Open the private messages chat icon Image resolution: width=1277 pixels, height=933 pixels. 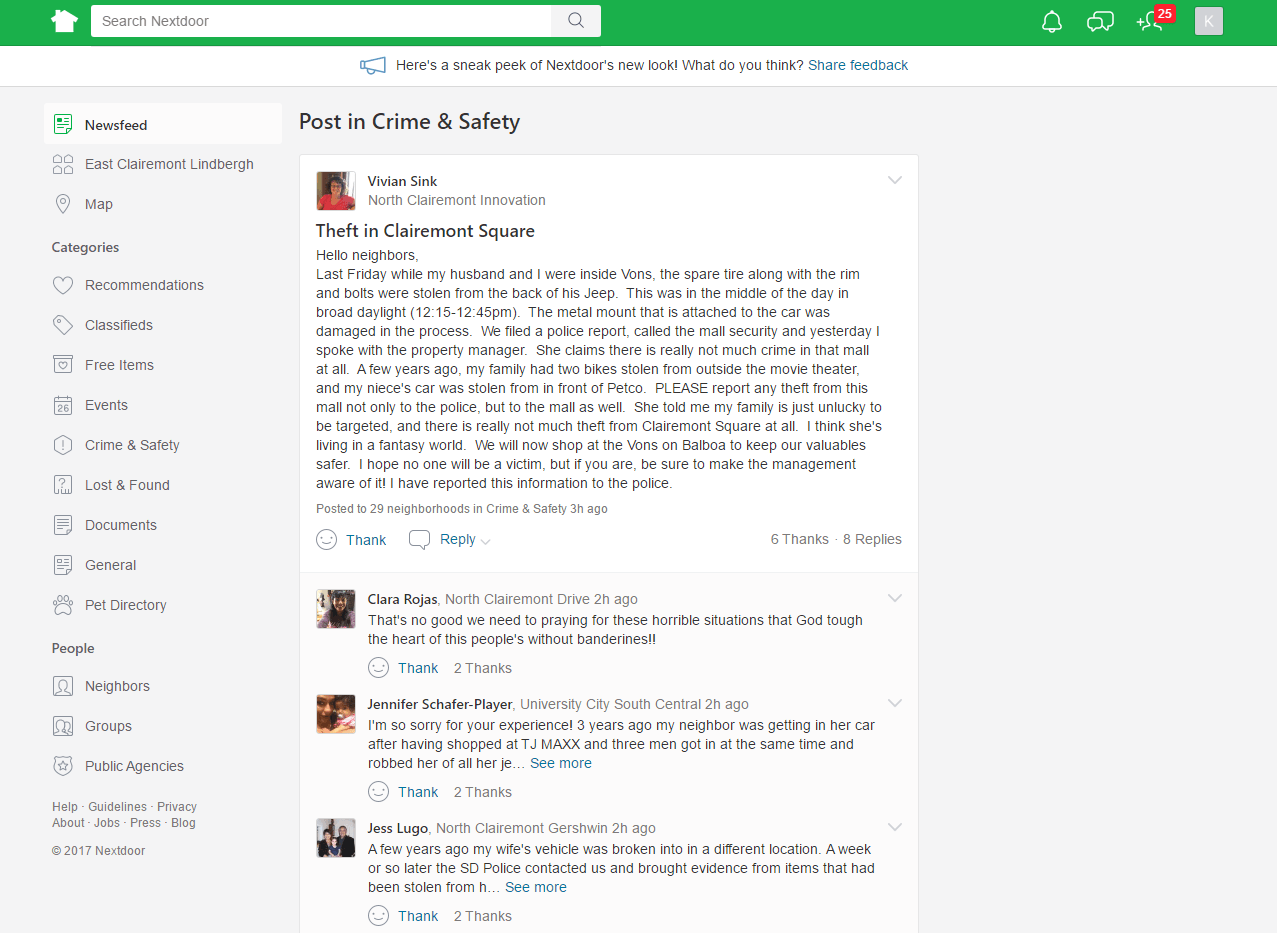1100,21
